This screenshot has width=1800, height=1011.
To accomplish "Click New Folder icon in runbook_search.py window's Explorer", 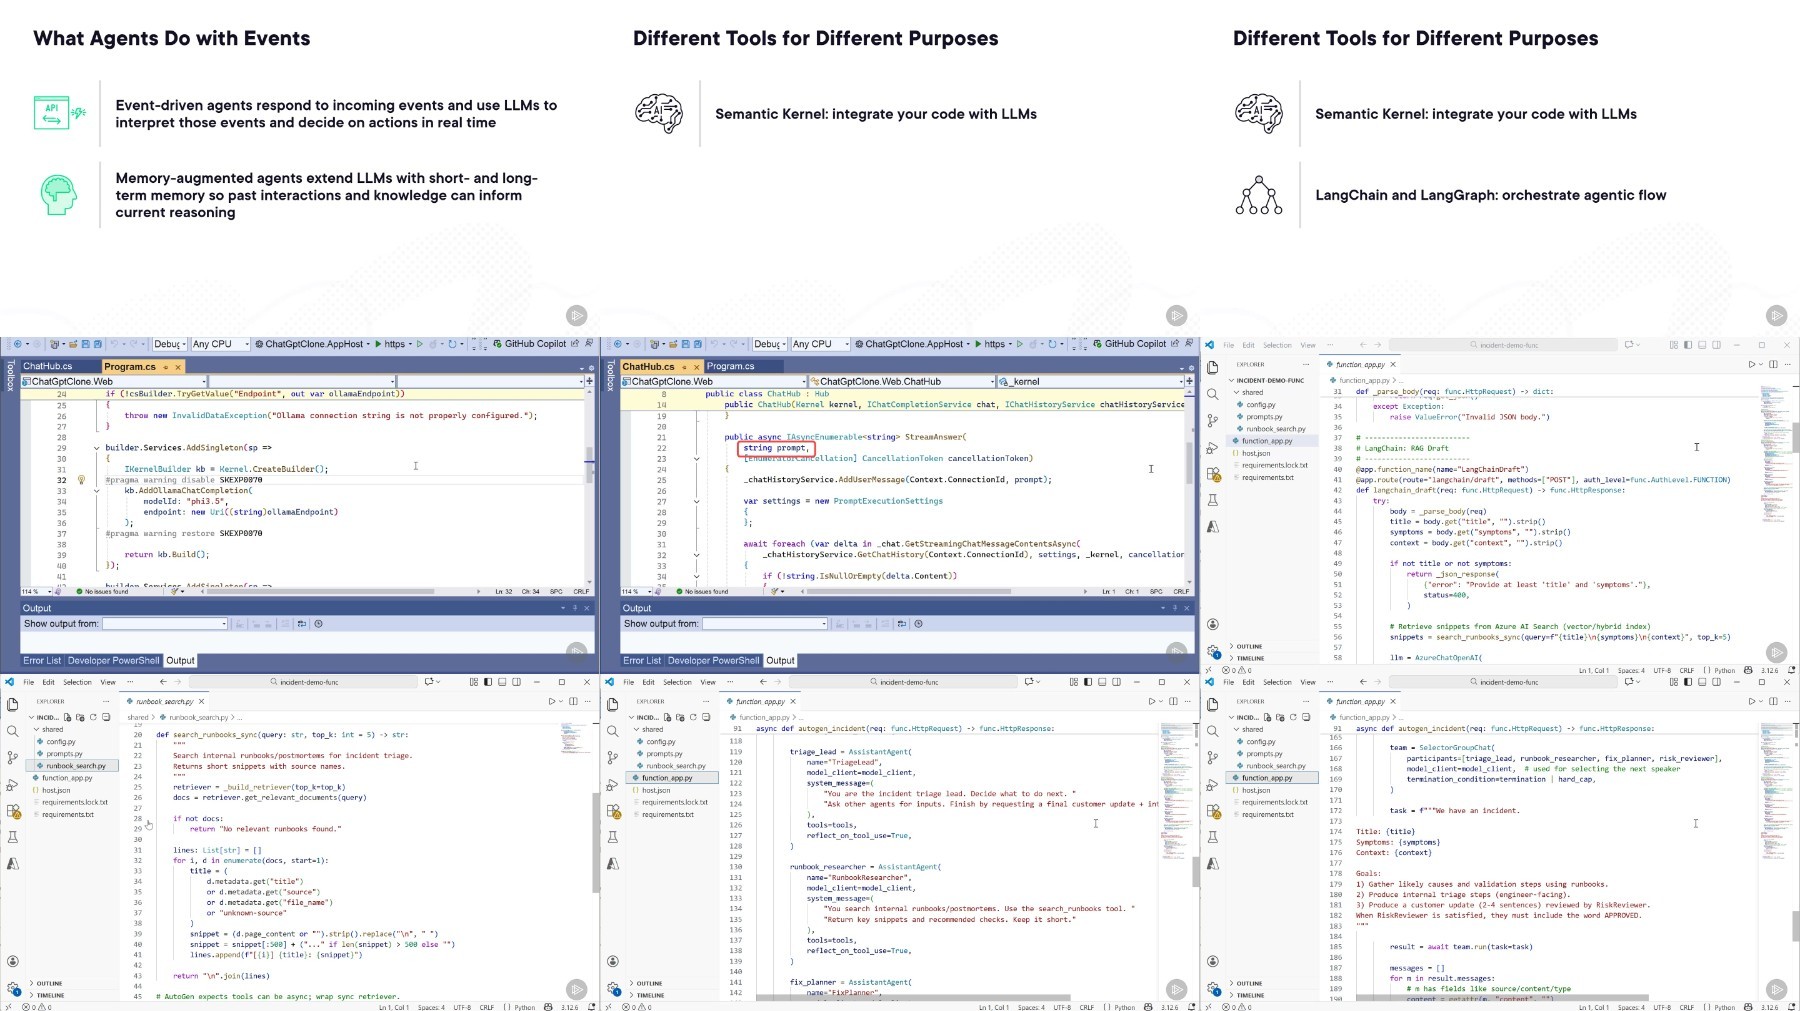I will 81,717.
